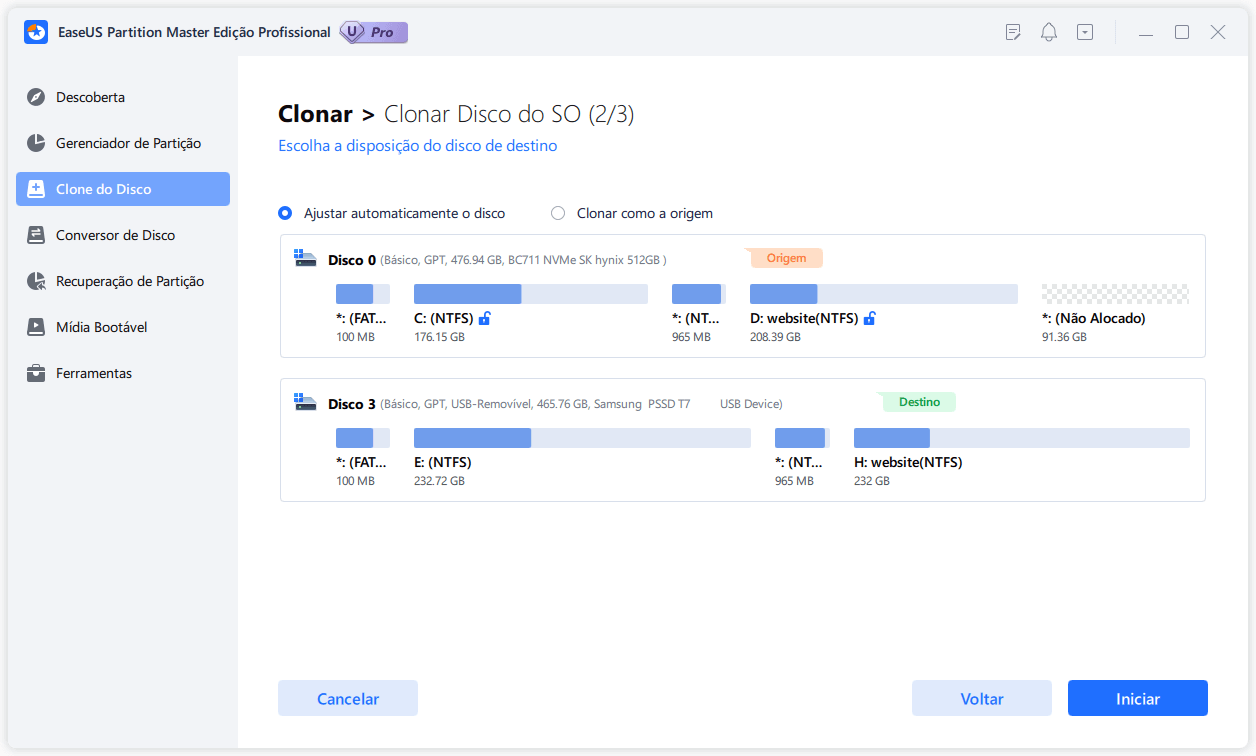
Task: Select Disco 3 965 MB NTFS partition bar
Action: 802,438
